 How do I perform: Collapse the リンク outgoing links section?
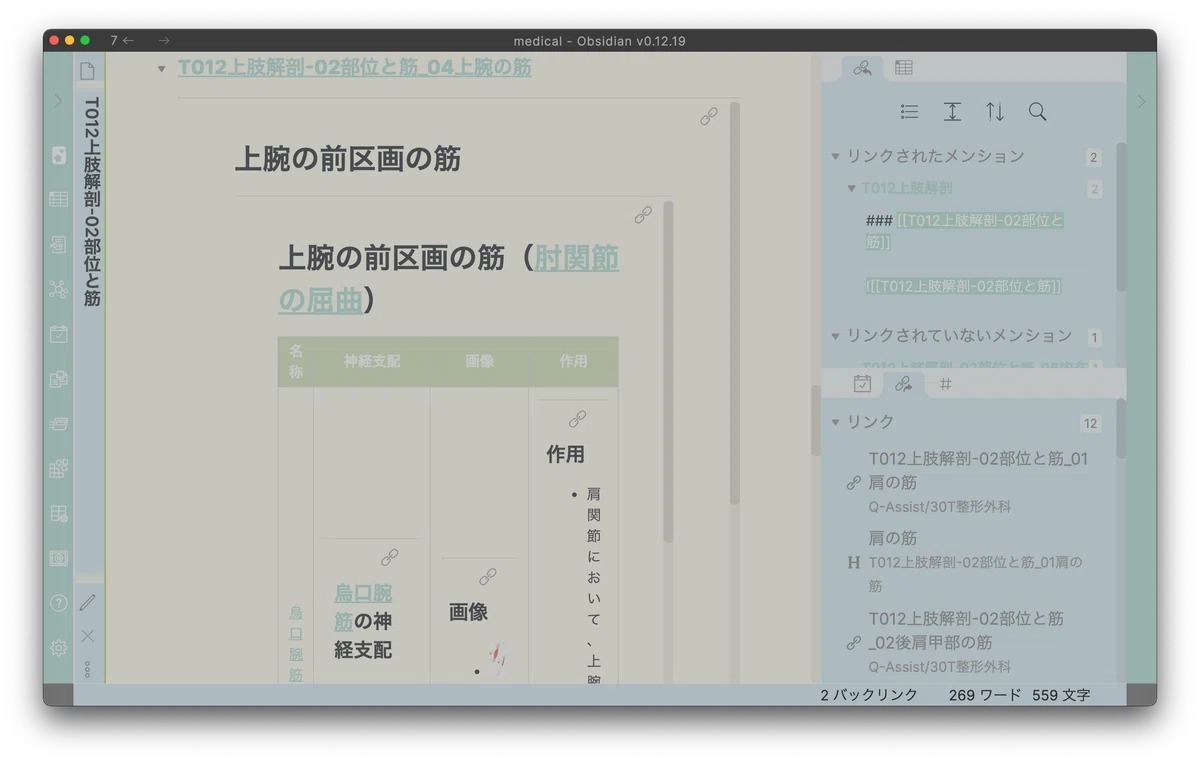[835, 423]
